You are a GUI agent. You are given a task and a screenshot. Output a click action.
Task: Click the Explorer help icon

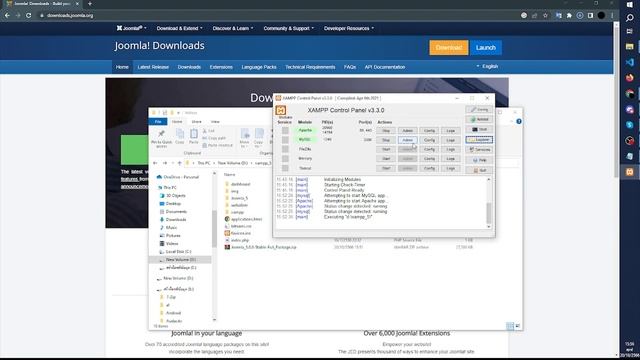coord(519,122)
